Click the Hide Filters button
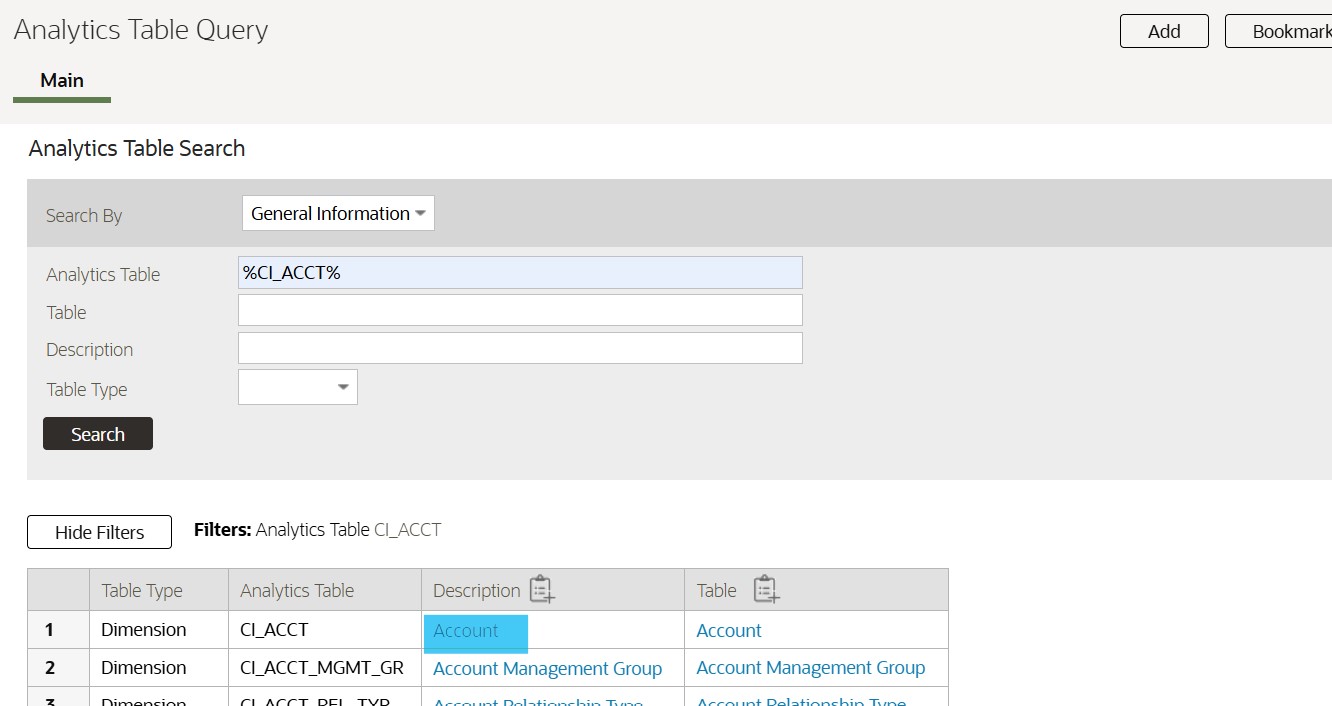 [99, 532]
